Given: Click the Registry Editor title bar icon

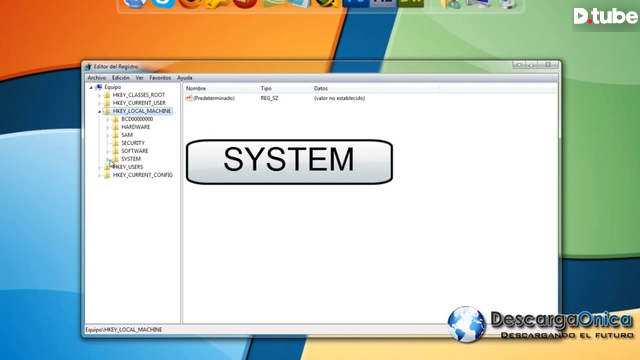Looking at the screenshot, I should (x=89, y=67).
